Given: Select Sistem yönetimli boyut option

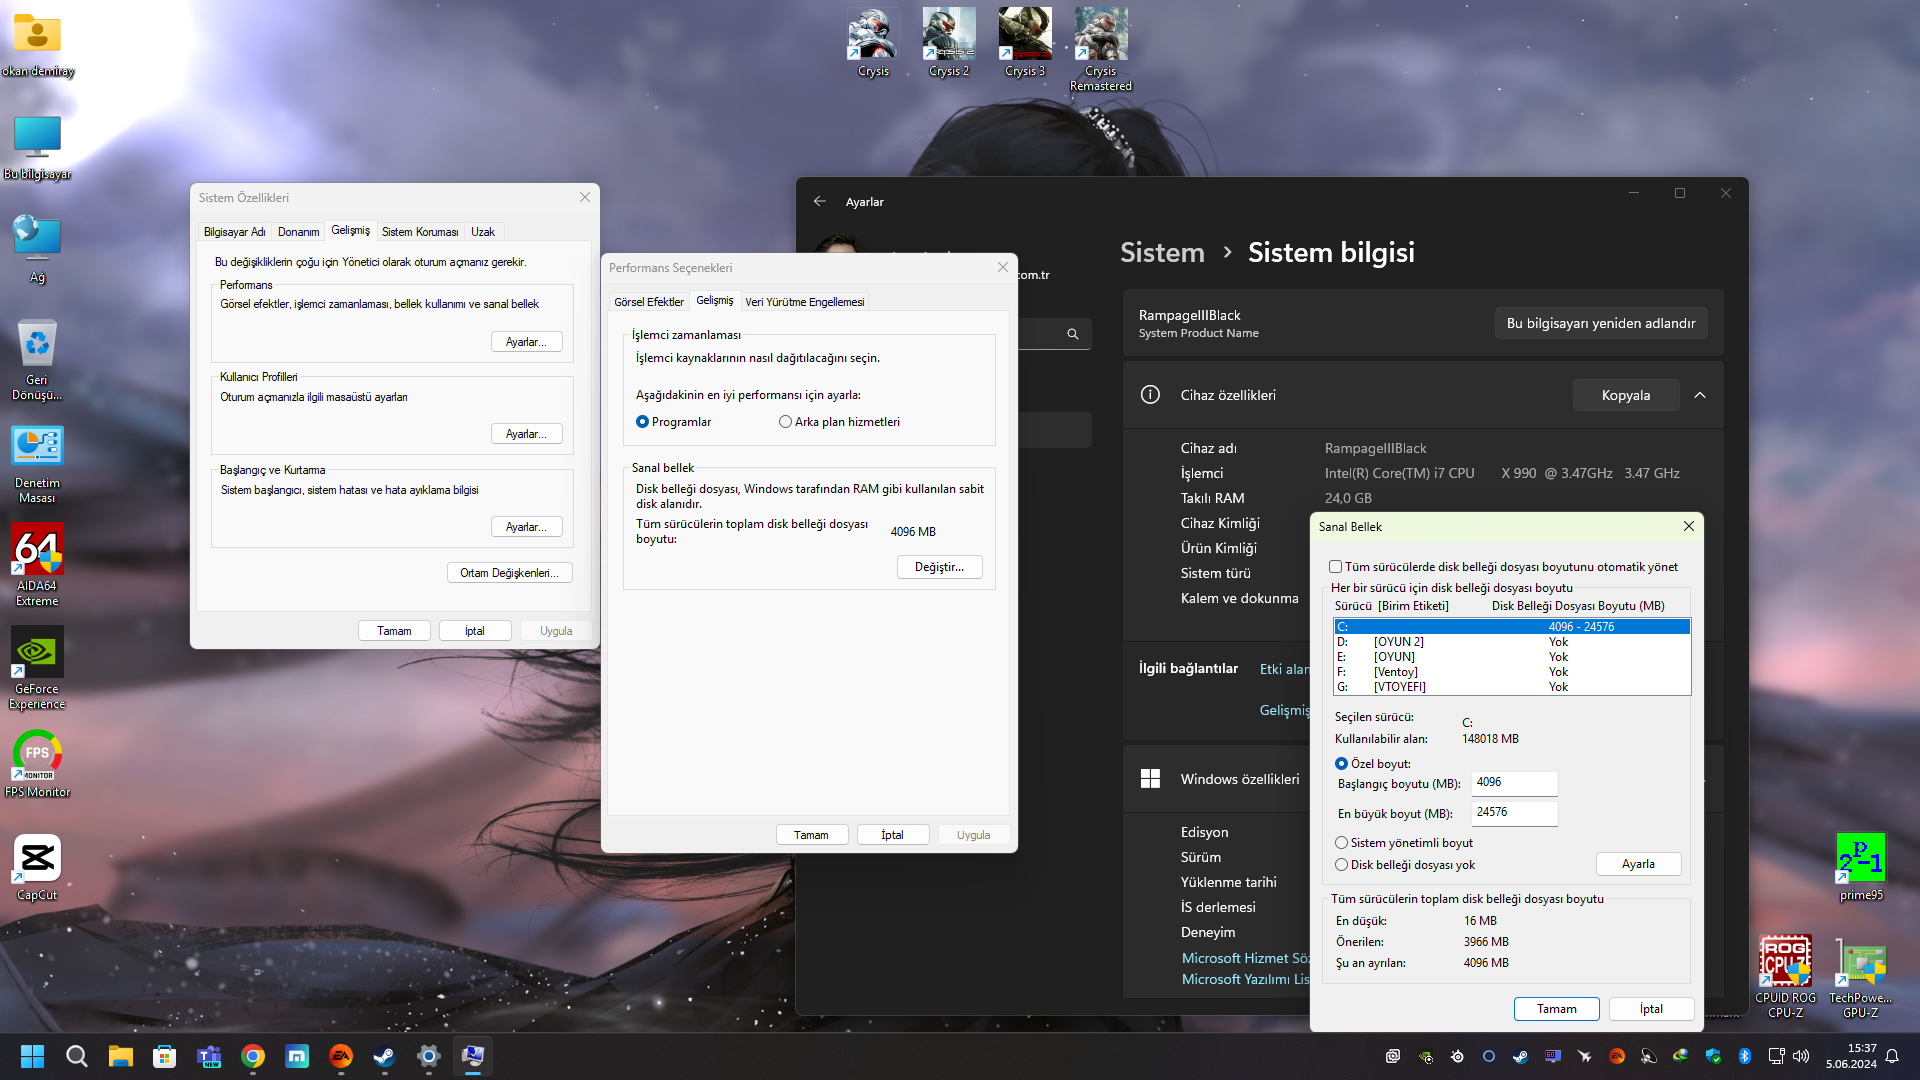Looking at the screenshot, I should click(x=1342, y=843).
